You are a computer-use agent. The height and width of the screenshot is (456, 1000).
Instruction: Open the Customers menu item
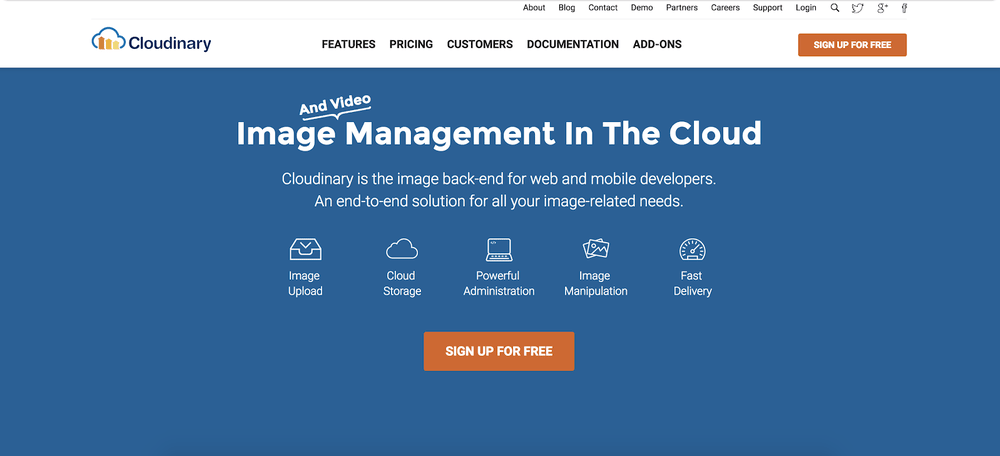pyautogui.click(x=480, y=44)
